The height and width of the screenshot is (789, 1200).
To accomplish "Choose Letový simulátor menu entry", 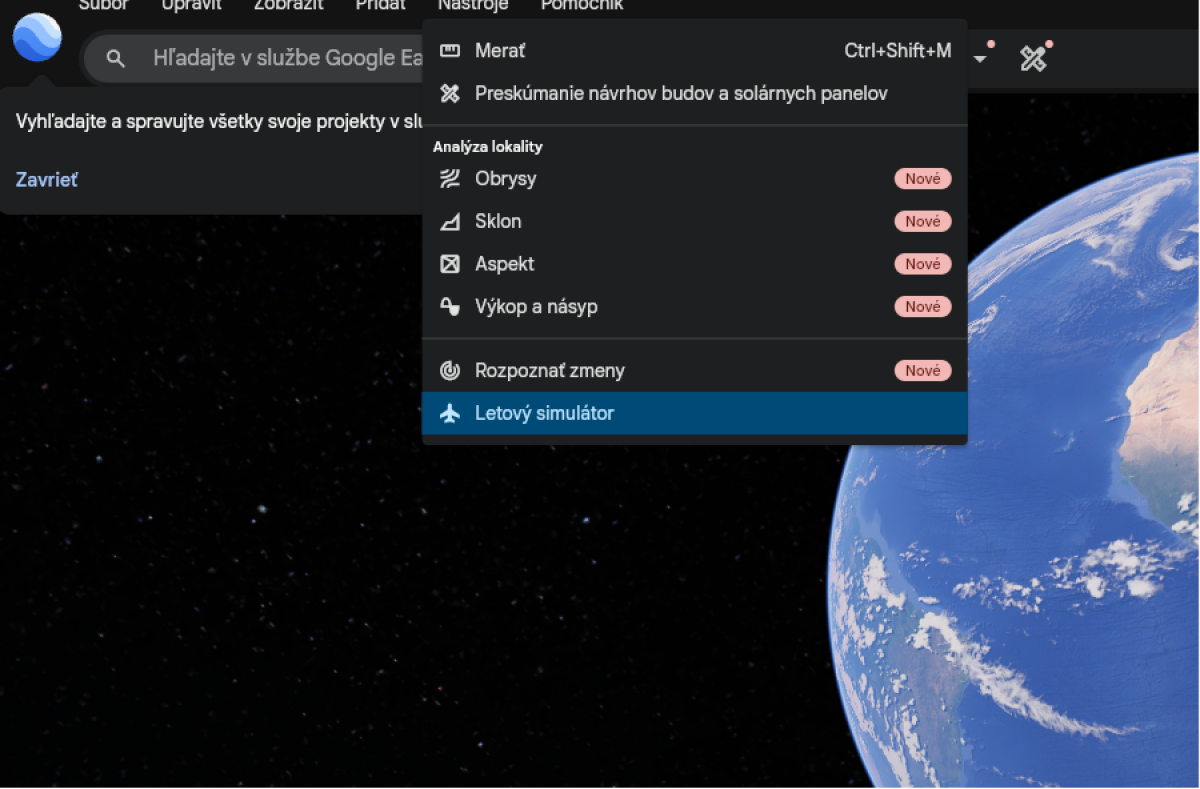I will click(x=694, y=413).
